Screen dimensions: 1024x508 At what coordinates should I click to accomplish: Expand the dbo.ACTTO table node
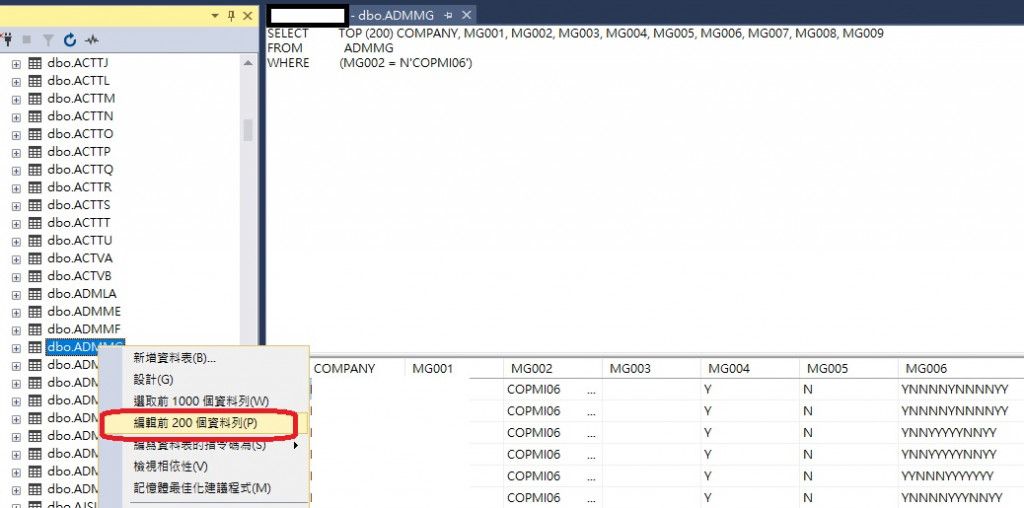(16, 135)
